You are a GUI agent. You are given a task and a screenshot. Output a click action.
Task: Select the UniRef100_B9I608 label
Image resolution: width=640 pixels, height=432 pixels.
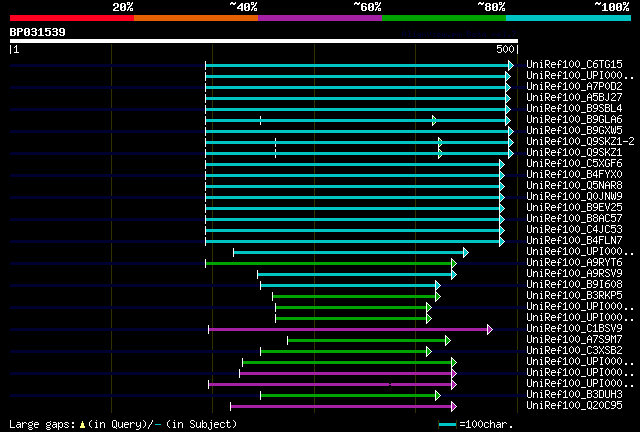pos(574,285)
